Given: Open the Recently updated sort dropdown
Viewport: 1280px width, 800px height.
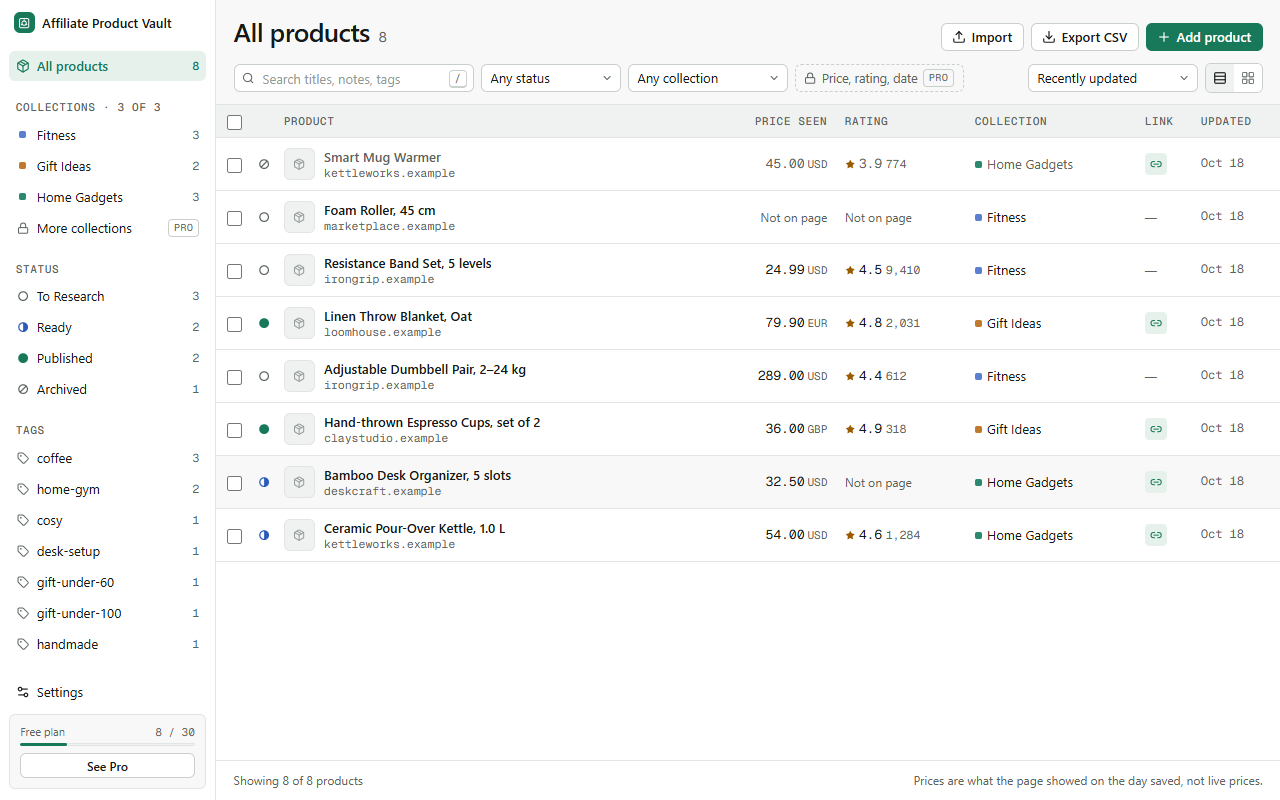Looking at the screenshot, I should click(x=1113, y=78).
